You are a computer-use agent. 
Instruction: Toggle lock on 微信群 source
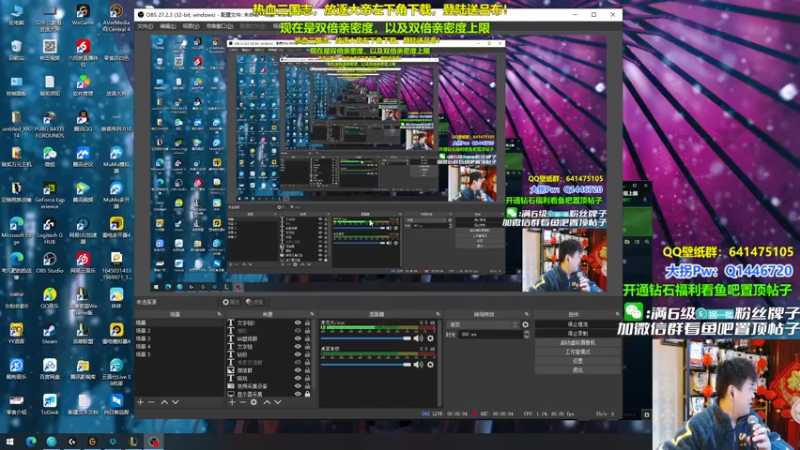click(307, 370)
